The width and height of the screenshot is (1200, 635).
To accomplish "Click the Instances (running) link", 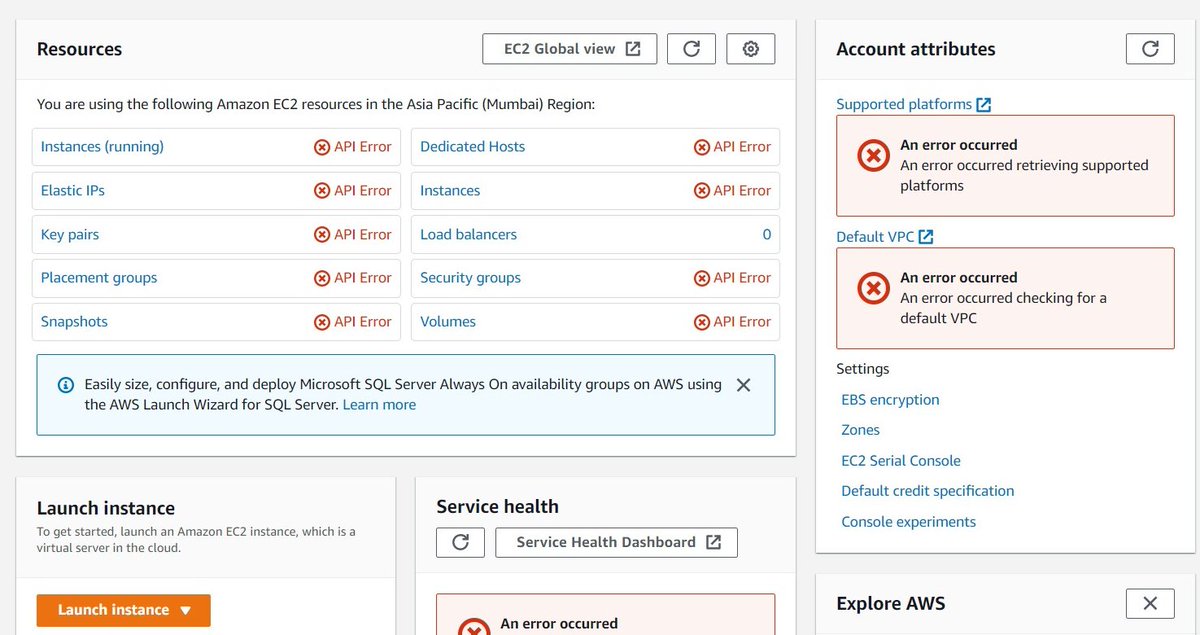I will (x=102, y=146).
